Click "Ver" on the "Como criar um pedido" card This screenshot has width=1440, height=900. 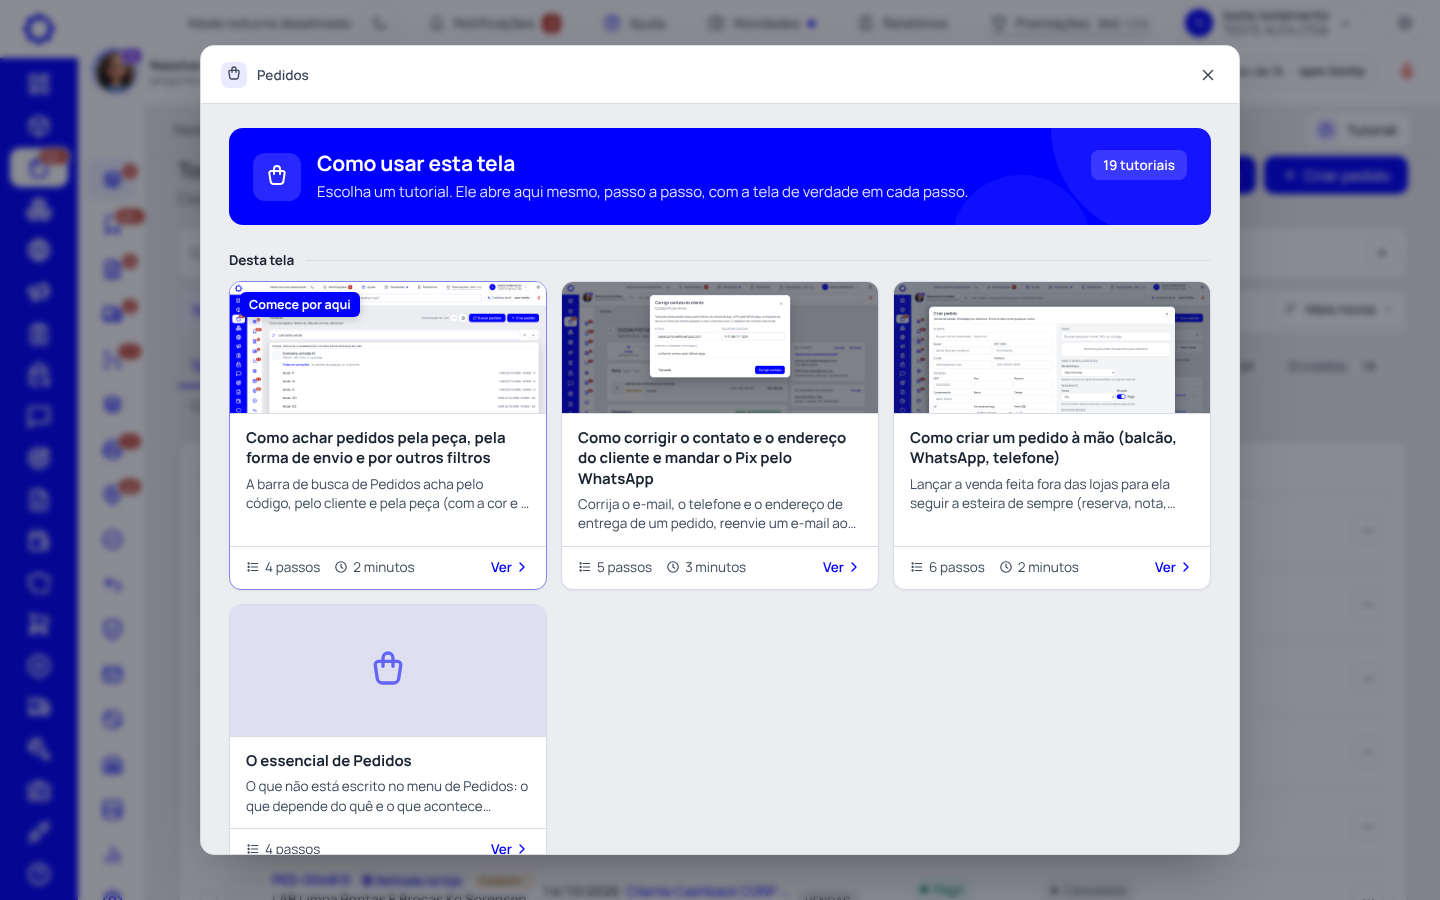point(1172,567)
